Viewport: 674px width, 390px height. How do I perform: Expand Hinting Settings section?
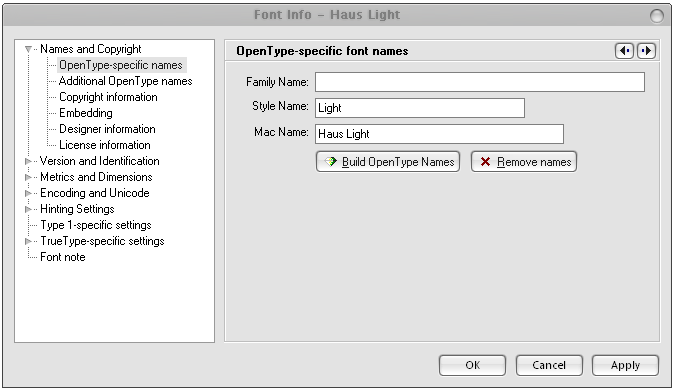(28, 209)
